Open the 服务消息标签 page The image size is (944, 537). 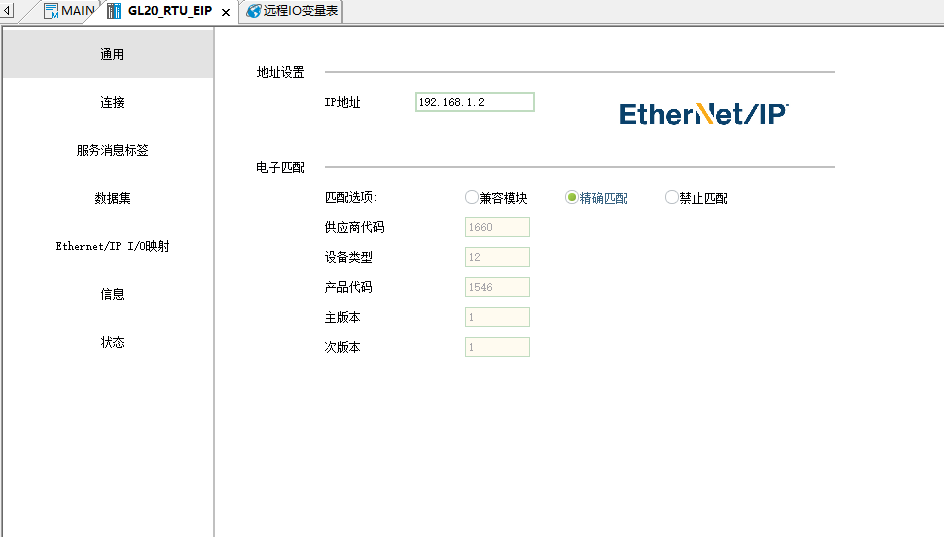[x=112, y=151]
